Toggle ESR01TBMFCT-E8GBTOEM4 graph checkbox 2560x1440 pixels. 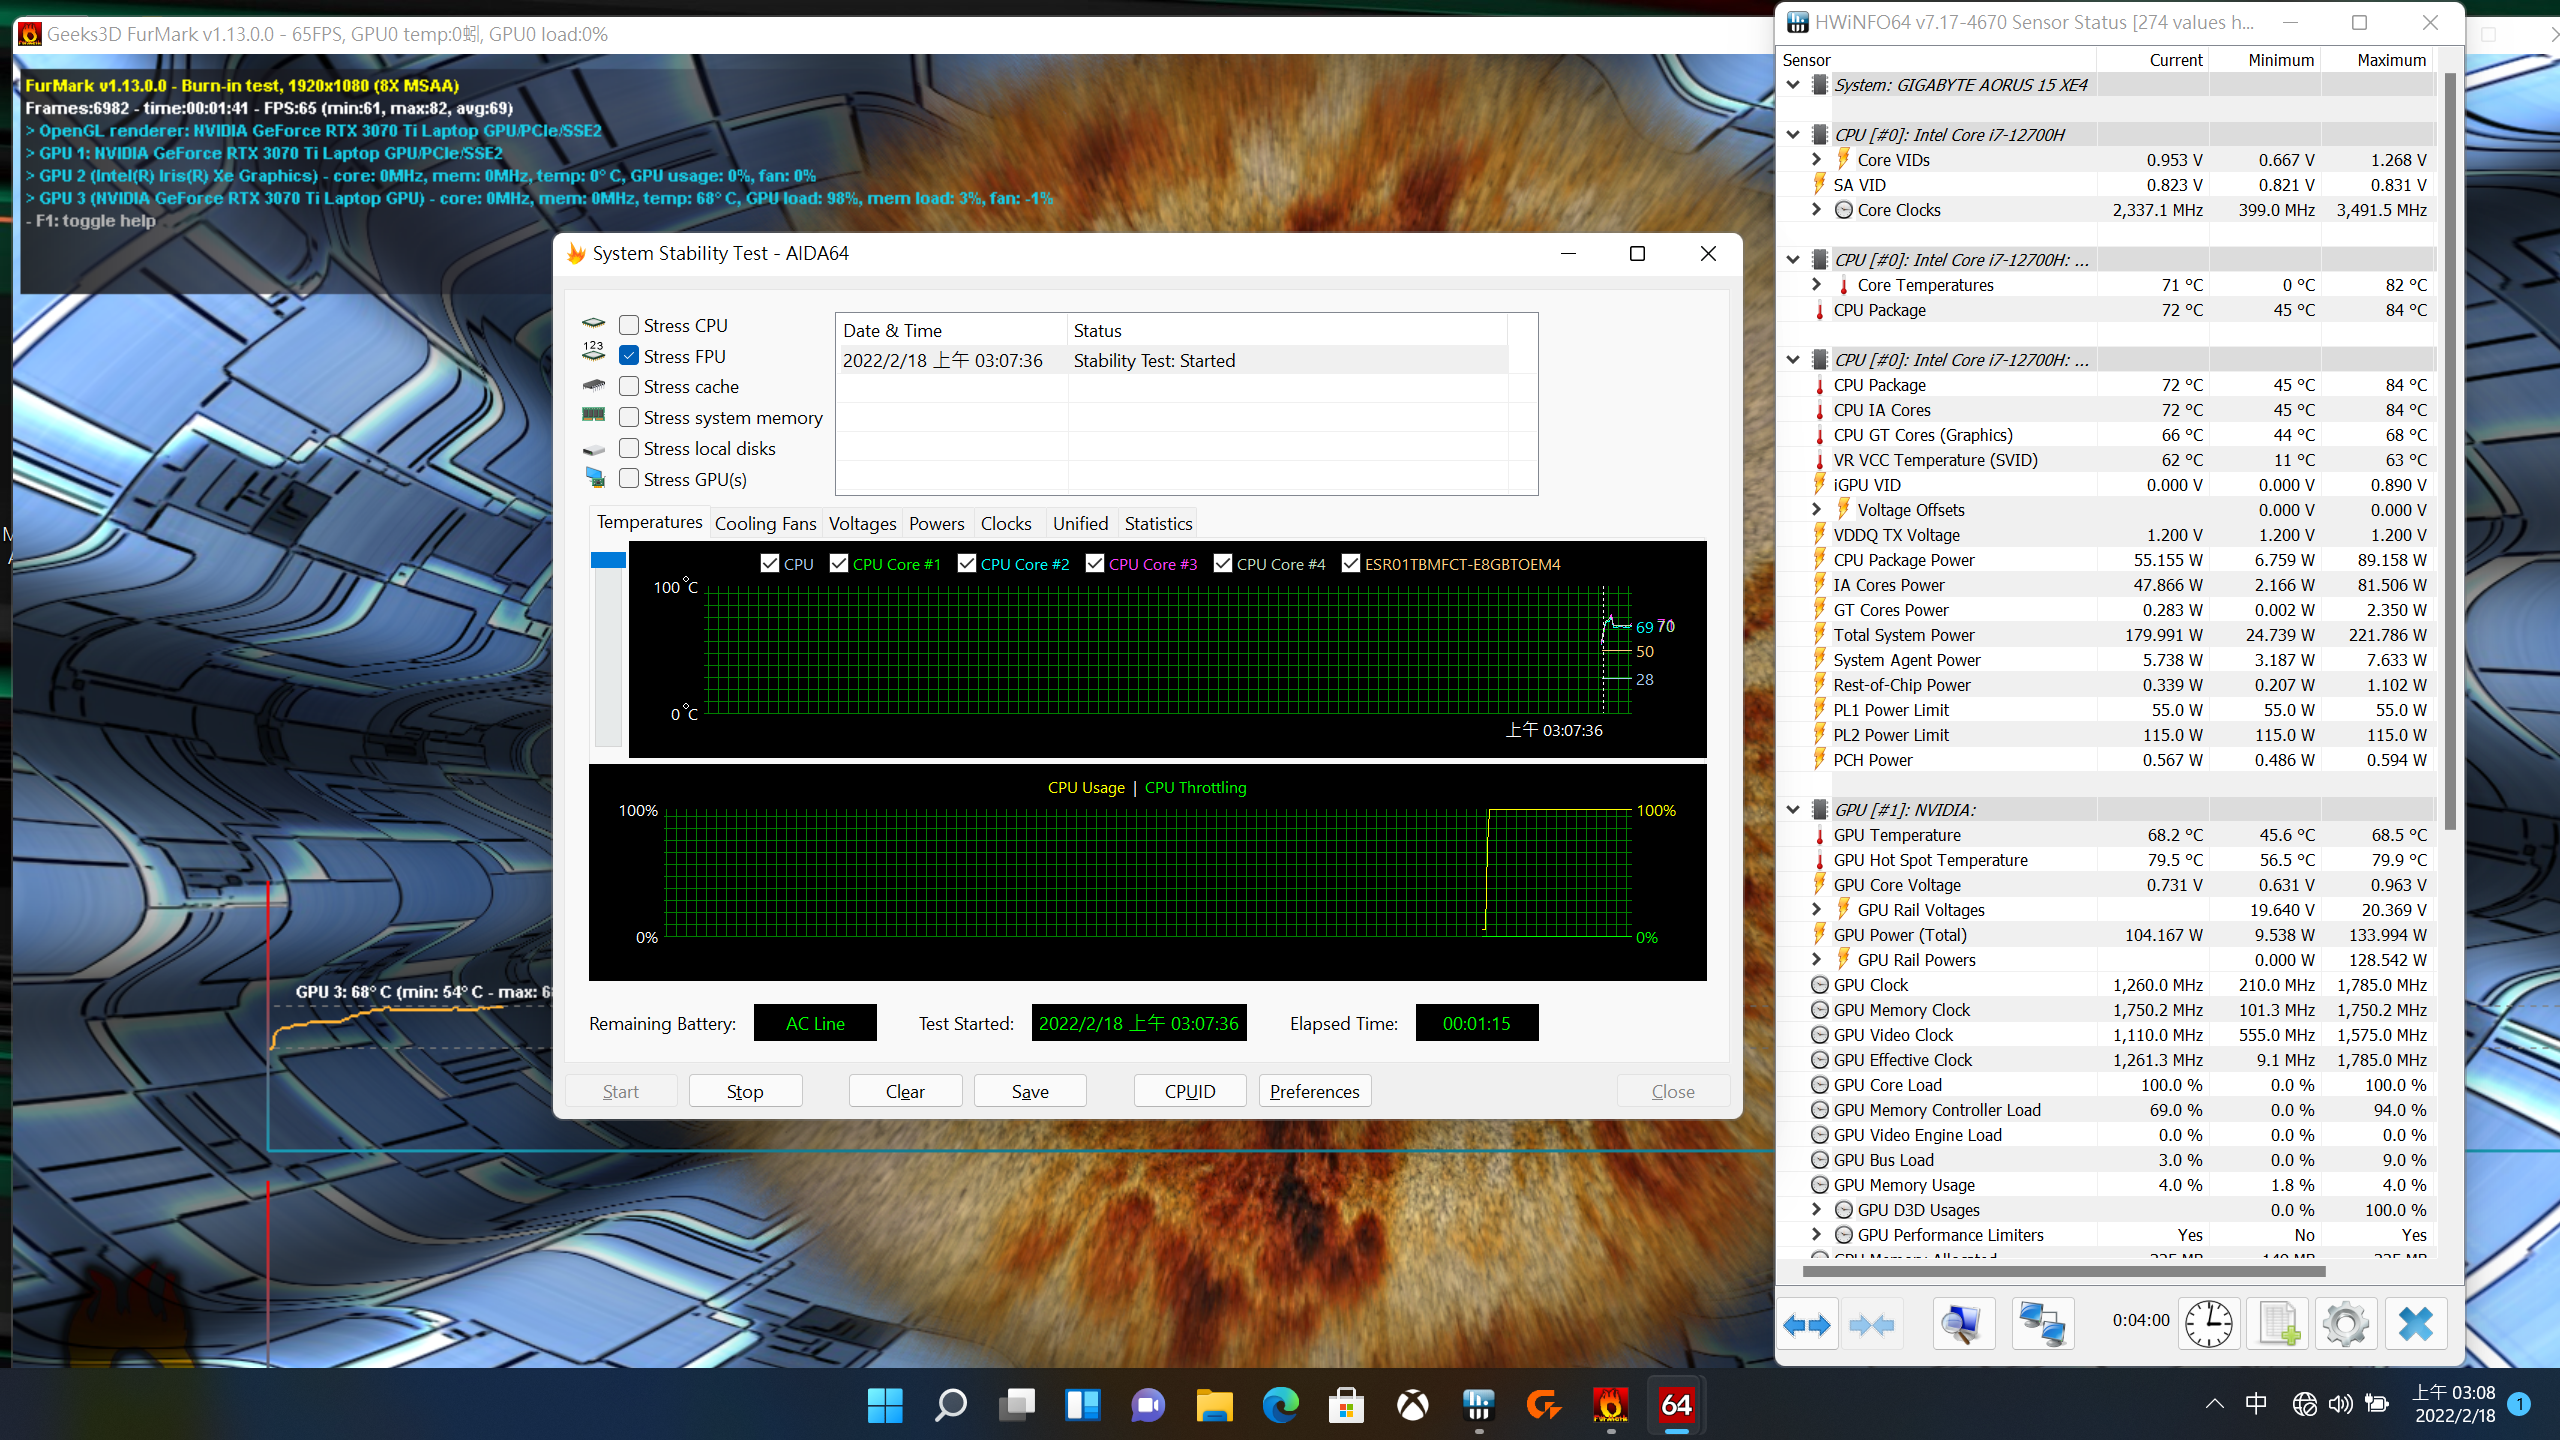point(1351,564)
